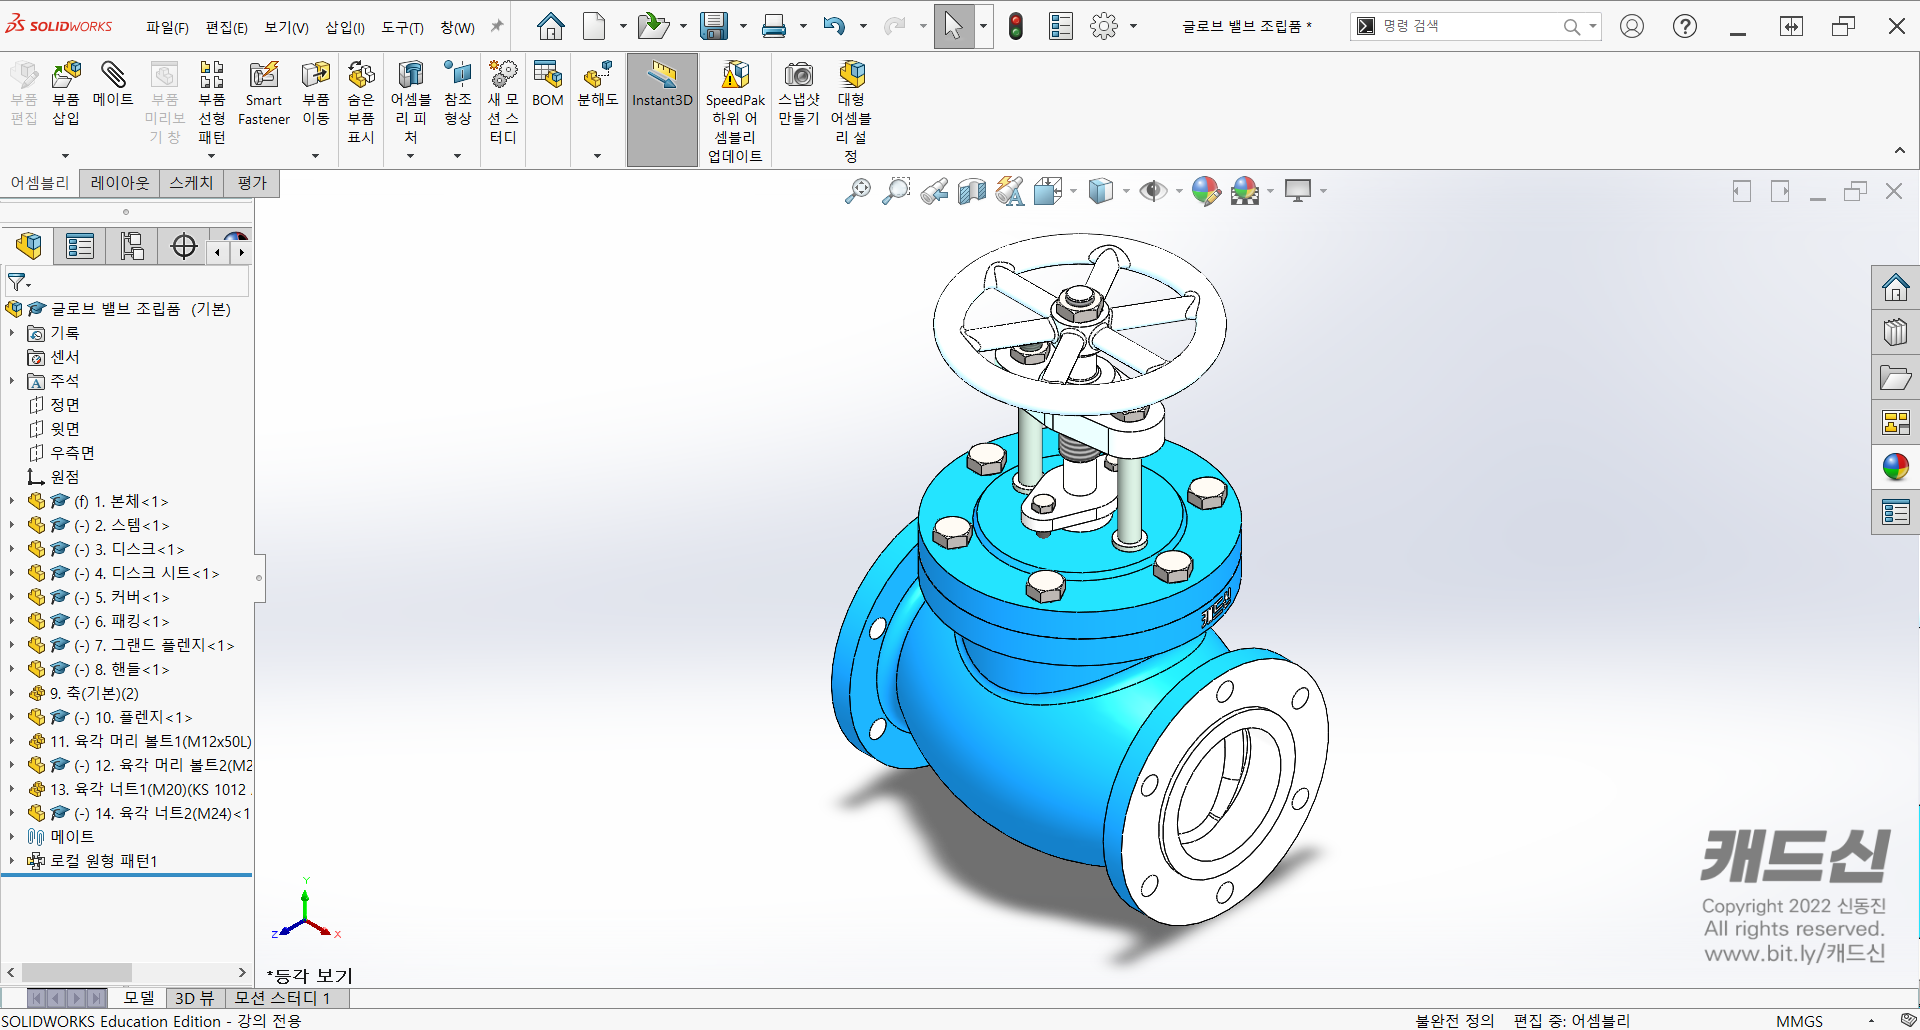The width and height of the screenshot is (1920, 1030).
Task: Pin the menu bar with pushpin
Action: (496, 27)
